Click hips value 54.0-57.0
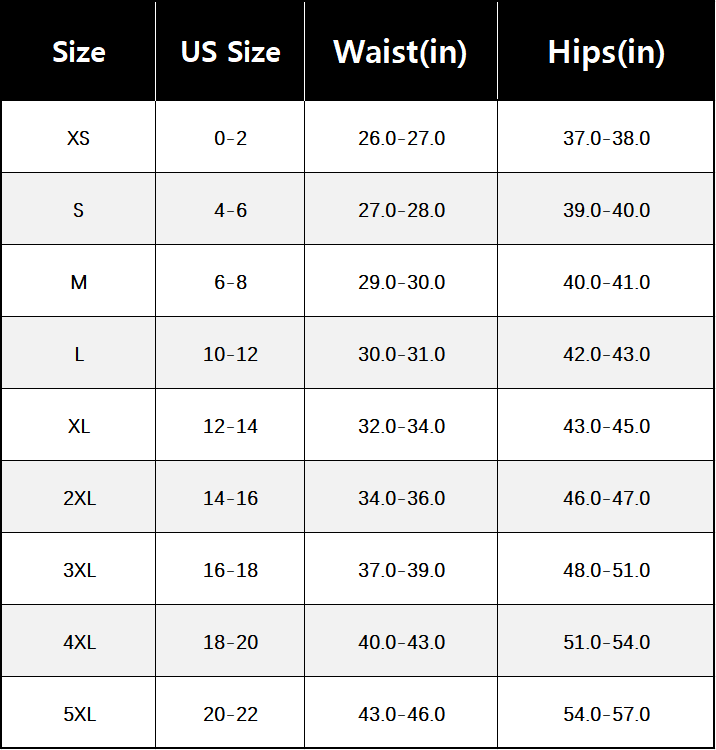716x750 pixels. pyautogui.click(x=606, y=714)
